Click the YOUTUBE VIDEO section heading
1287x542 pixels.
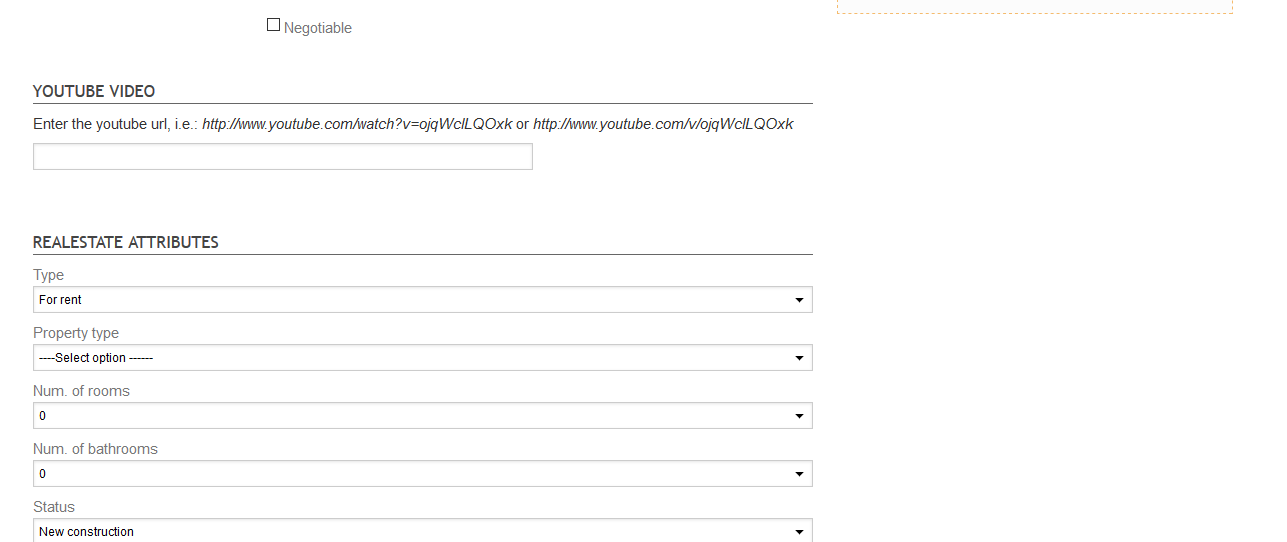[94, 91]
